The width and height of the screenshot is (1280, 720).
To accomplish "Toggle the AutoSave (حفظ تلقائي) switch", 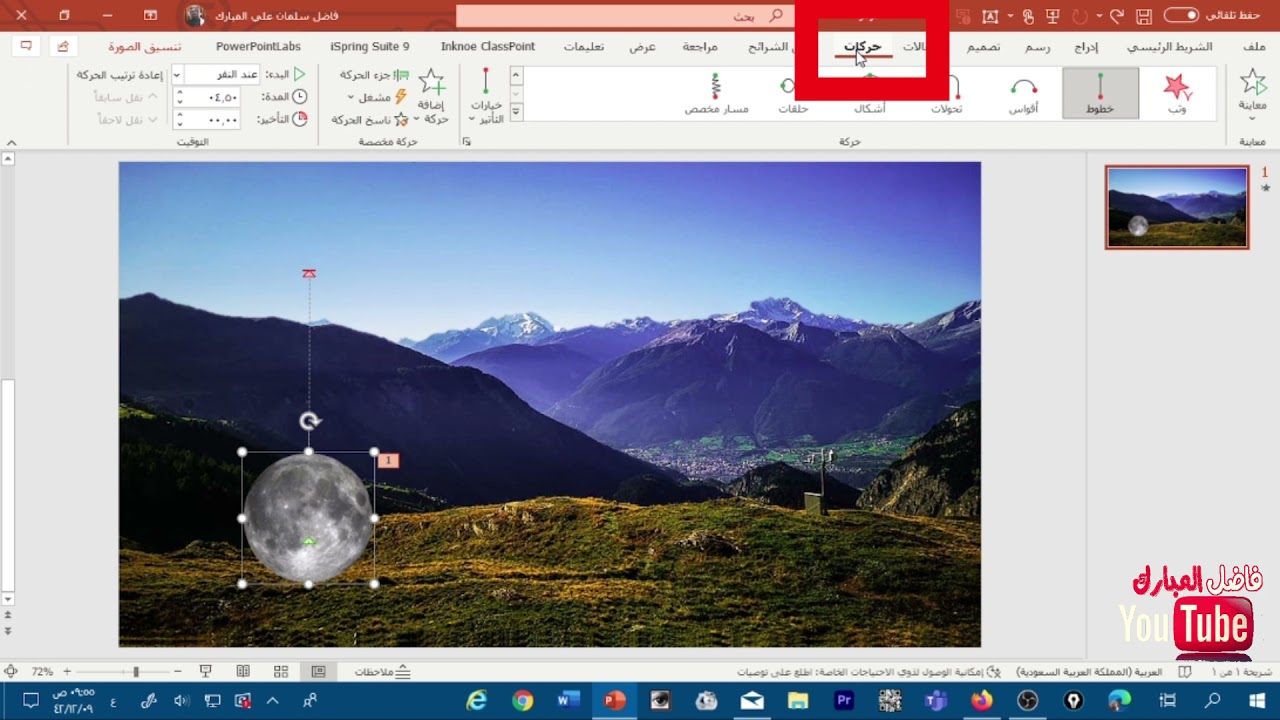I will 1180,16.
